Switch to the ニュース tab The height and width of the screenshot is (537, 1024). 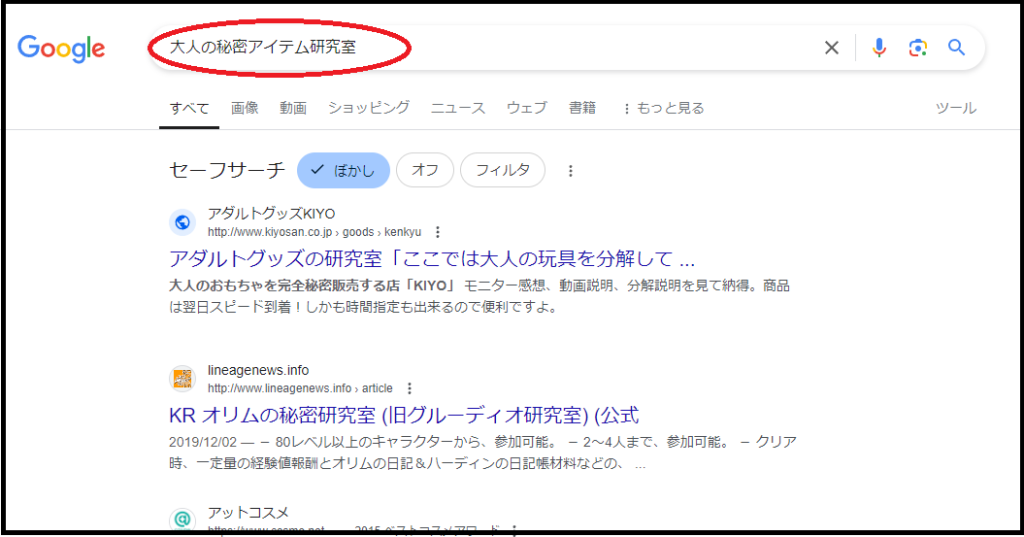(x=458, y=108)
